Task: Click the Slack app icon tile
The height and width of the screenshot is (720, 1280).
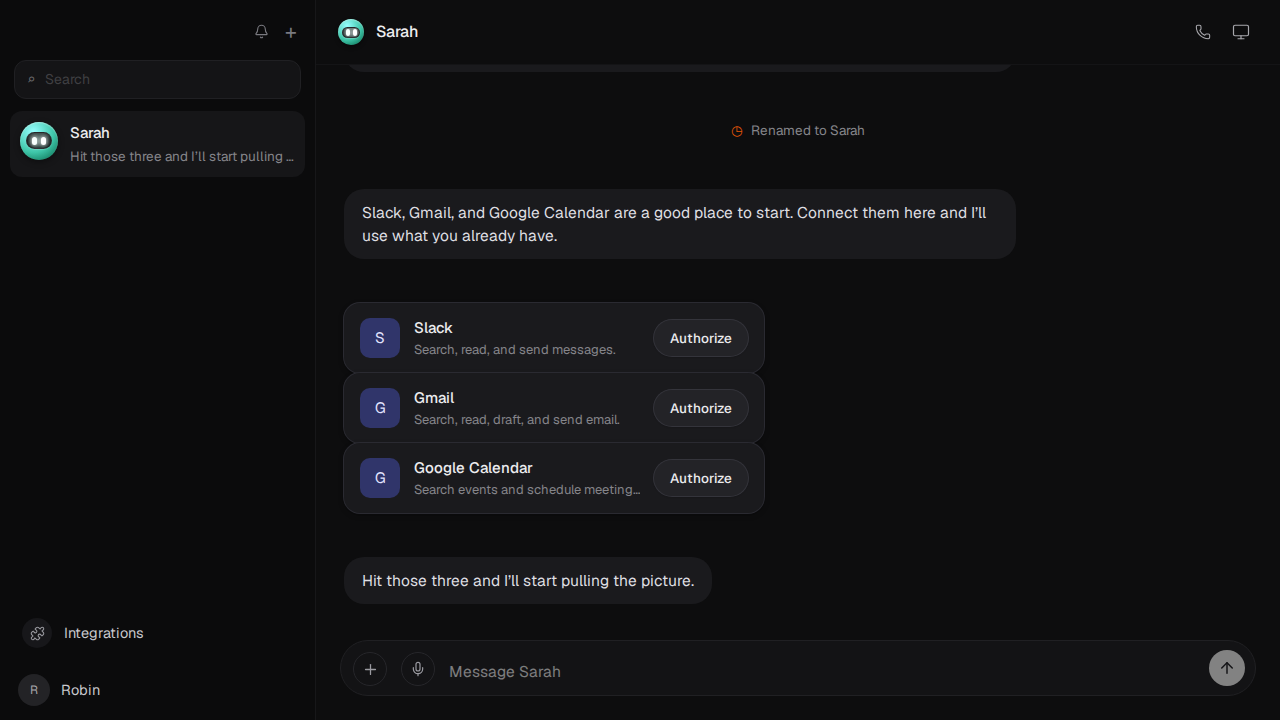Action: [380, 338]
